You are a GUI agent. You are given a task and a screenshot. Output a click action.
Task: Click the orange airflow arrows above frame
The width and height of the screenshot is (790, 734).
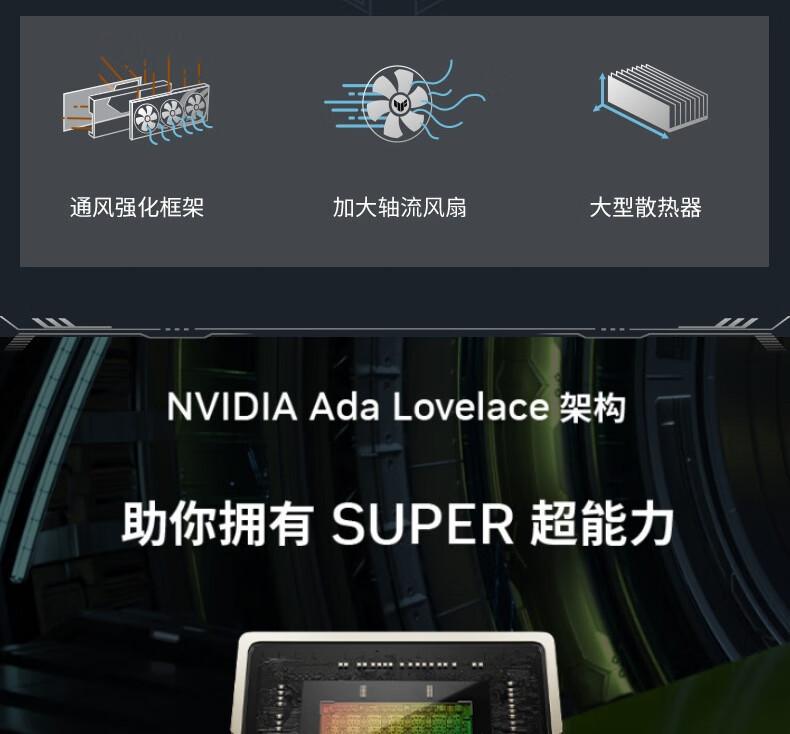click(x=151, y=75)
